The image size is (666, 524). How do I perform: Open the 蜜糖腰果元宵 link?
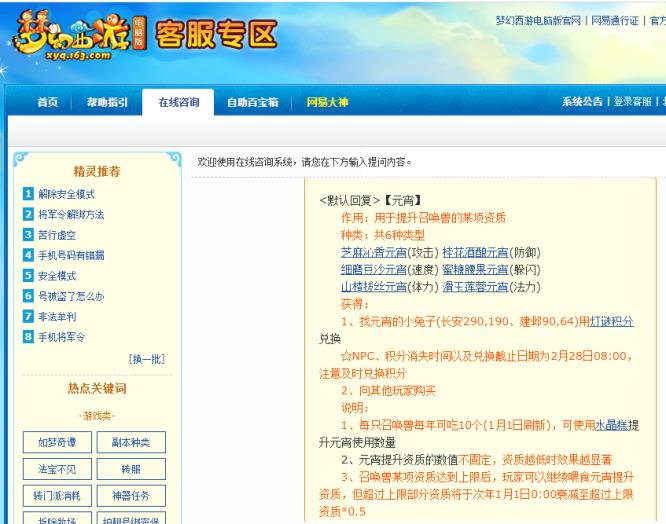point(475,270)
